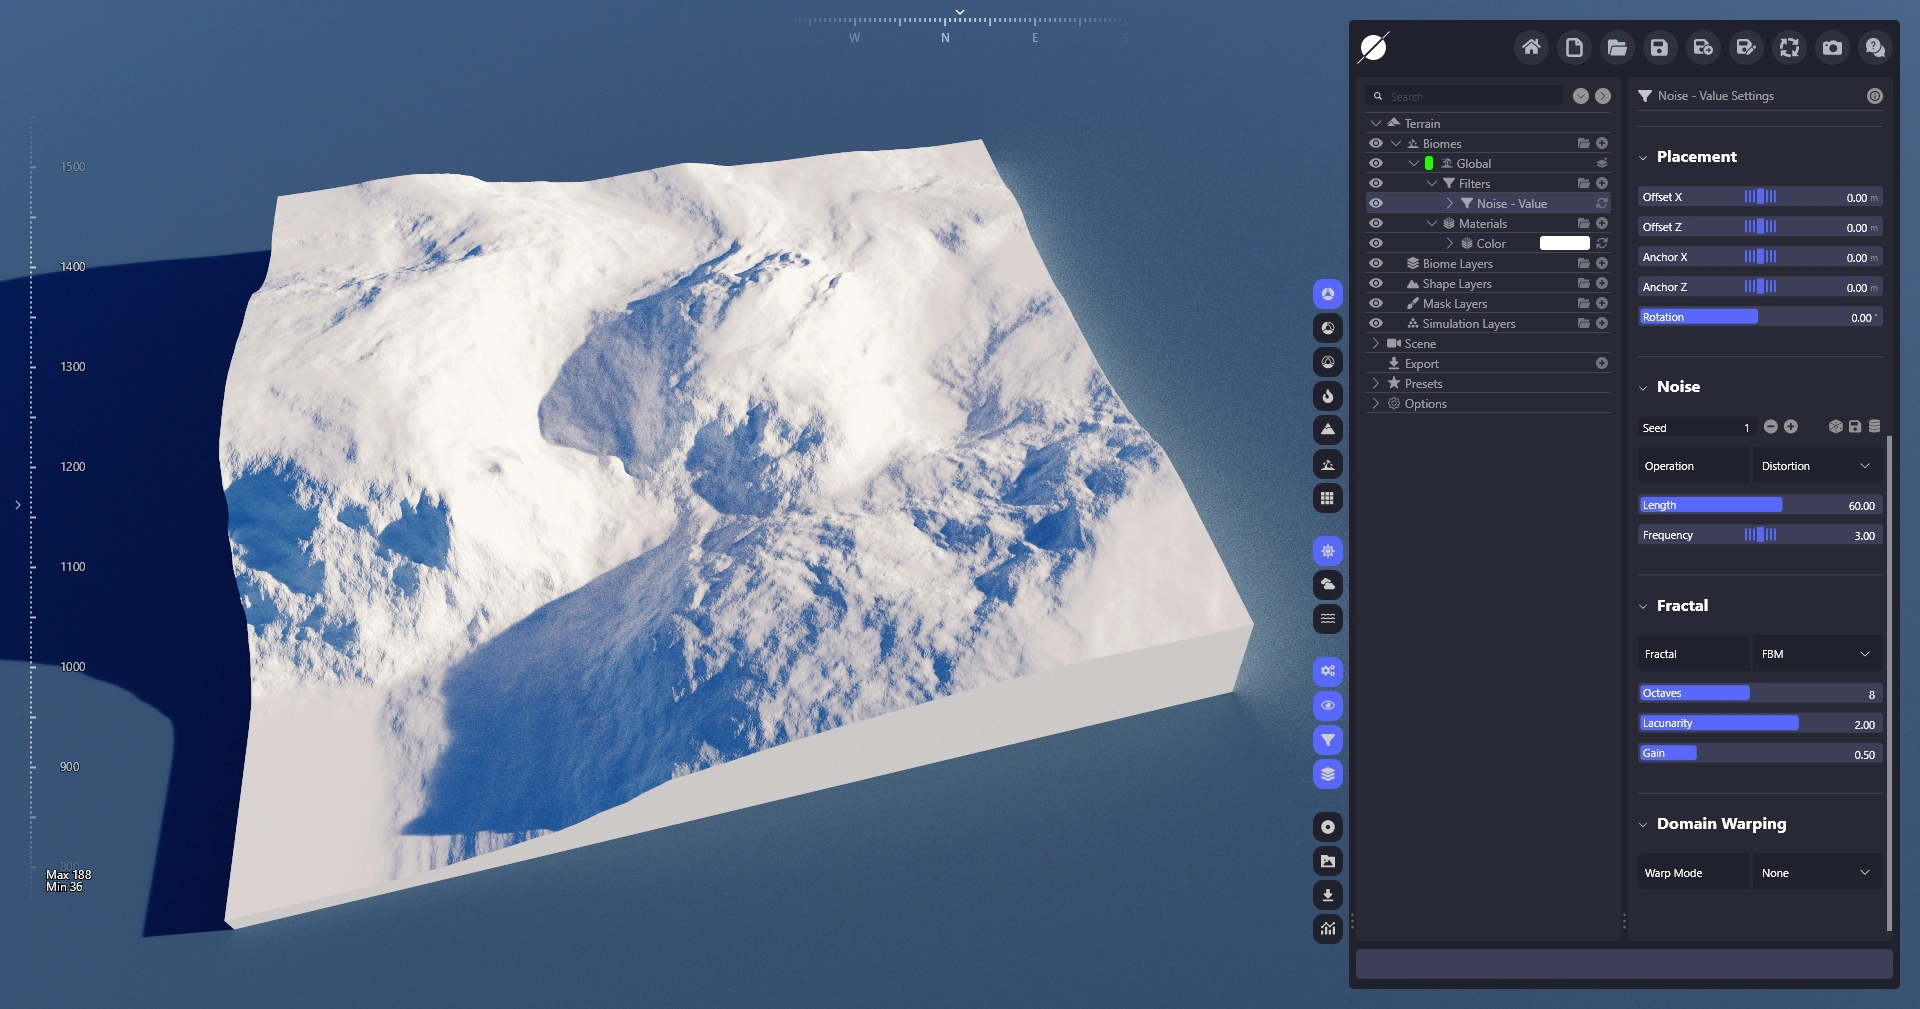Toggle visibility of Simulation Layers
The height and width of the screenshot is (1009, 1920).
coord(1376,324)
